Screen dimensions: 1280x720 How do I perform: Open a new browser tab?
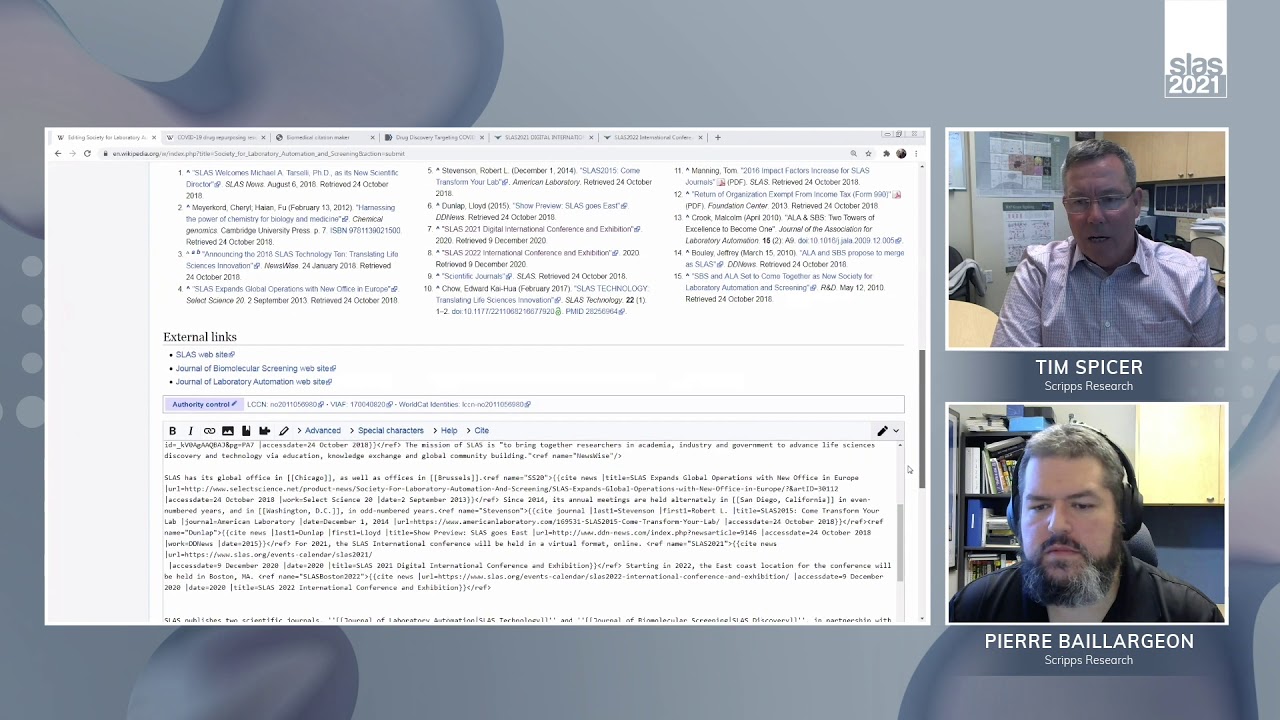tap(717, 137)
